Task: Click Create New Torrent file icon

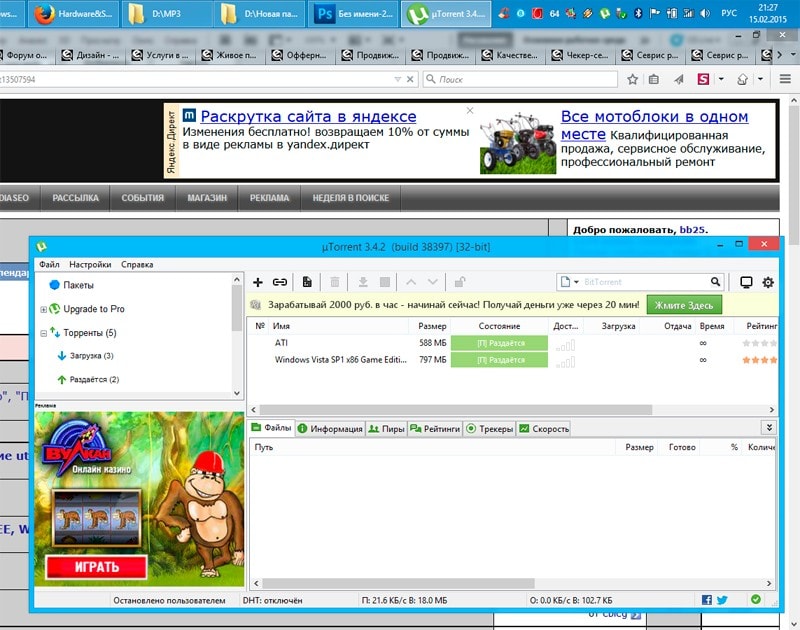Action: pos(307,282)
